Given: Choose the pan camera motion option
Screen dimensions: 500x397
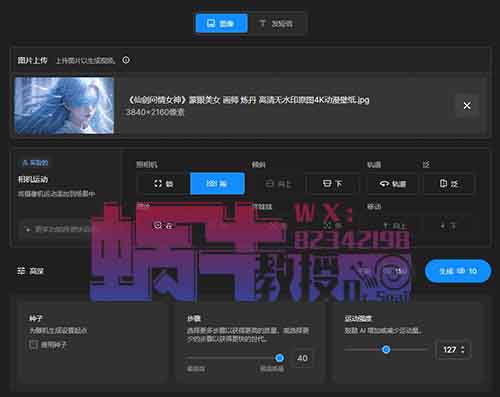Looking at the screenshot, I should pos(449,184).
